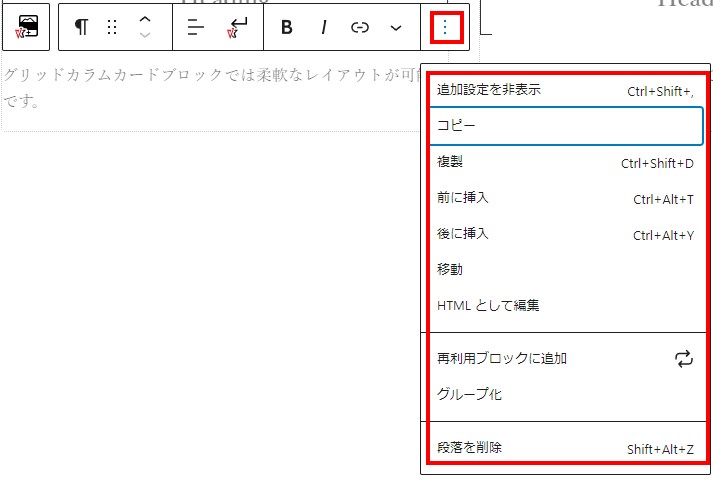Insert a link with the link icon
Screen dimensions: 713x478
[360, 28]
